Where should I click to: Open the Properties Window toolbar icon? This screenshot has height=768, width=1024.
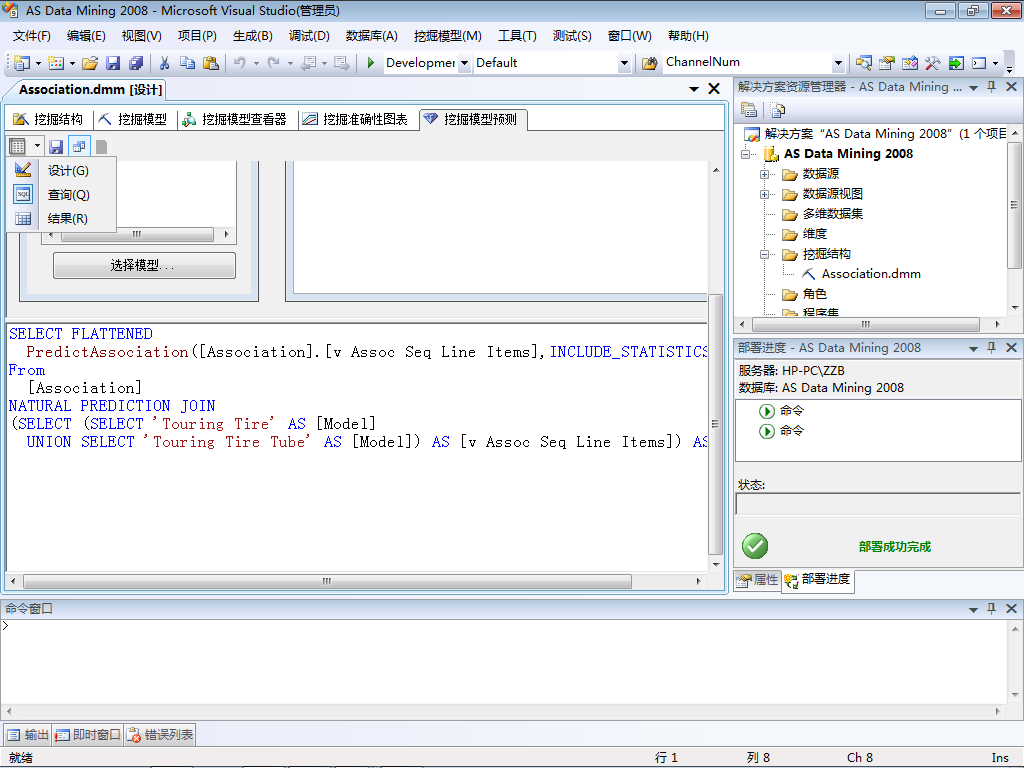(886, 63)
